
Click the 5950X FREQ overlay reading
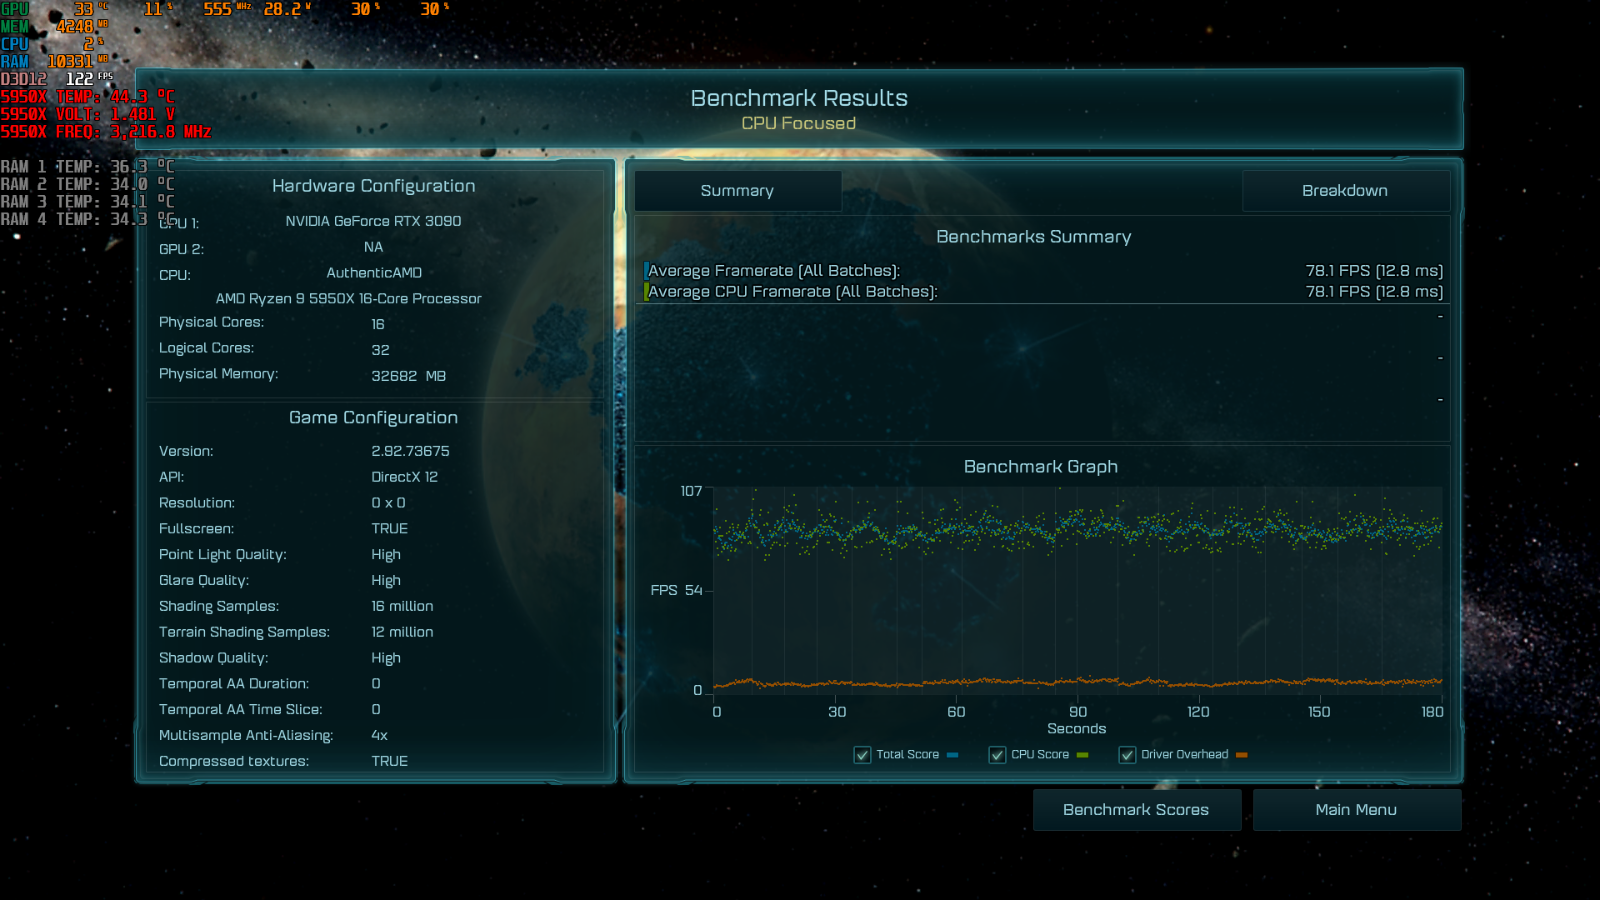(x=106, y=132)
